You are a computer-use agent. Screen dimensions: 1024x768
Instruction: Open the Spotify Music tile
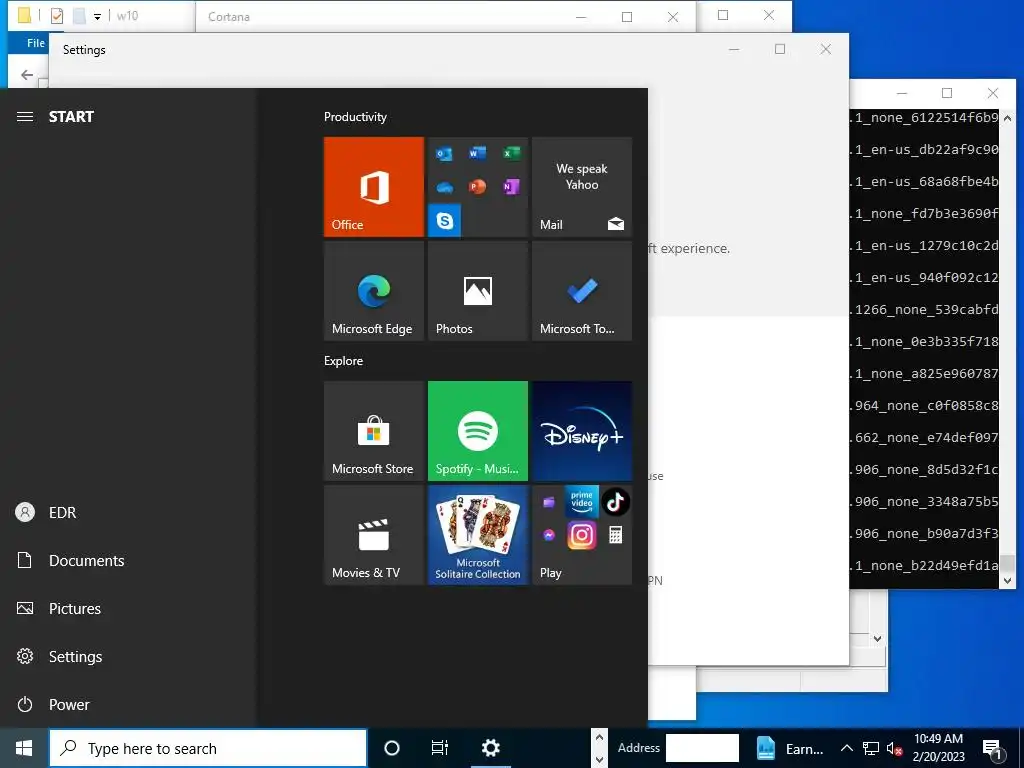coord(477,431)
